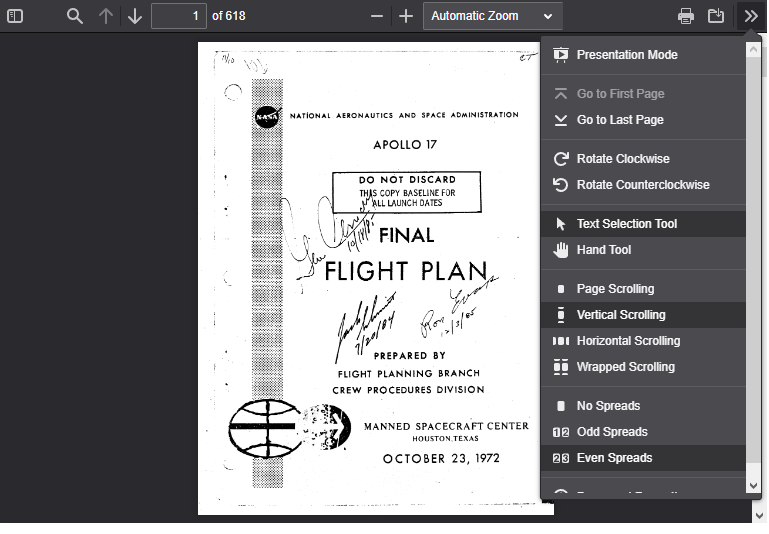Screen dimensions: 769x534
Task: Click the page number input field
Action: 179,16
